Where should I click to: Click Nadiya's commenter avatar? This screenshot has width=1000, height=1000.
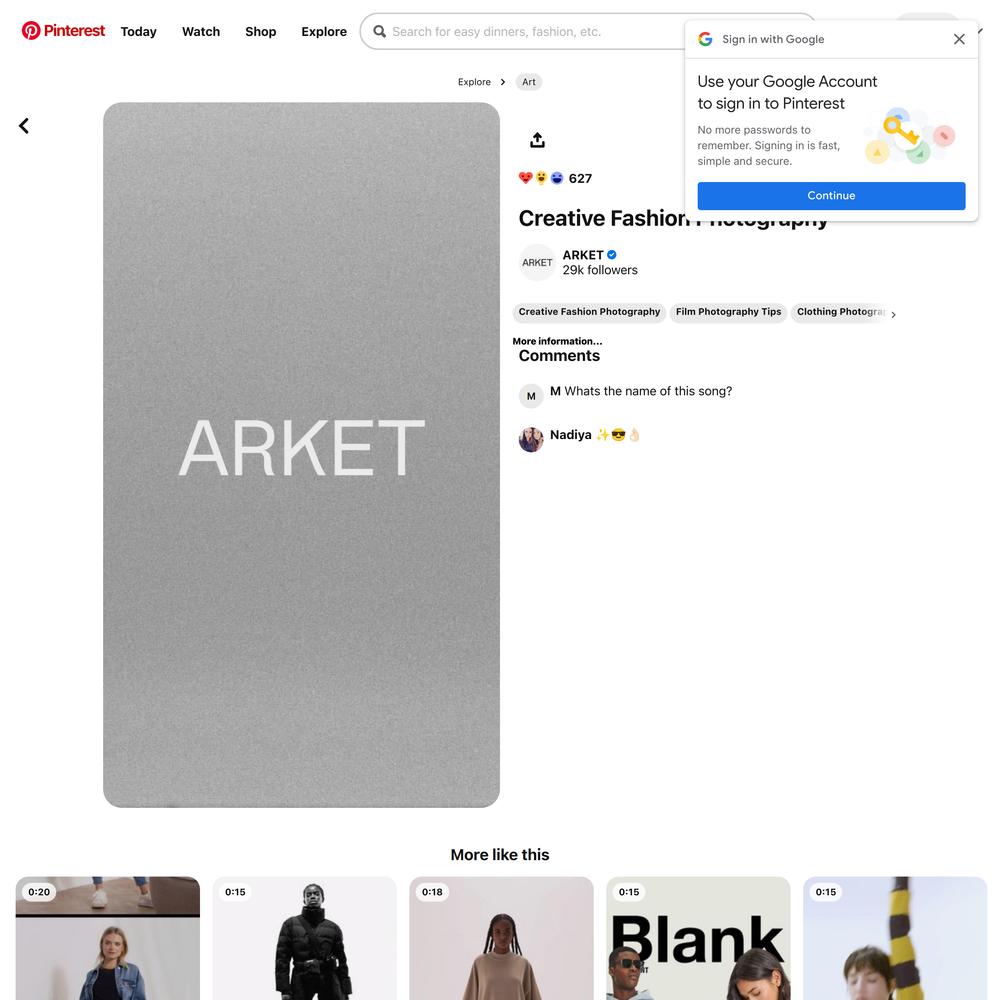click(x=531, y=439)
